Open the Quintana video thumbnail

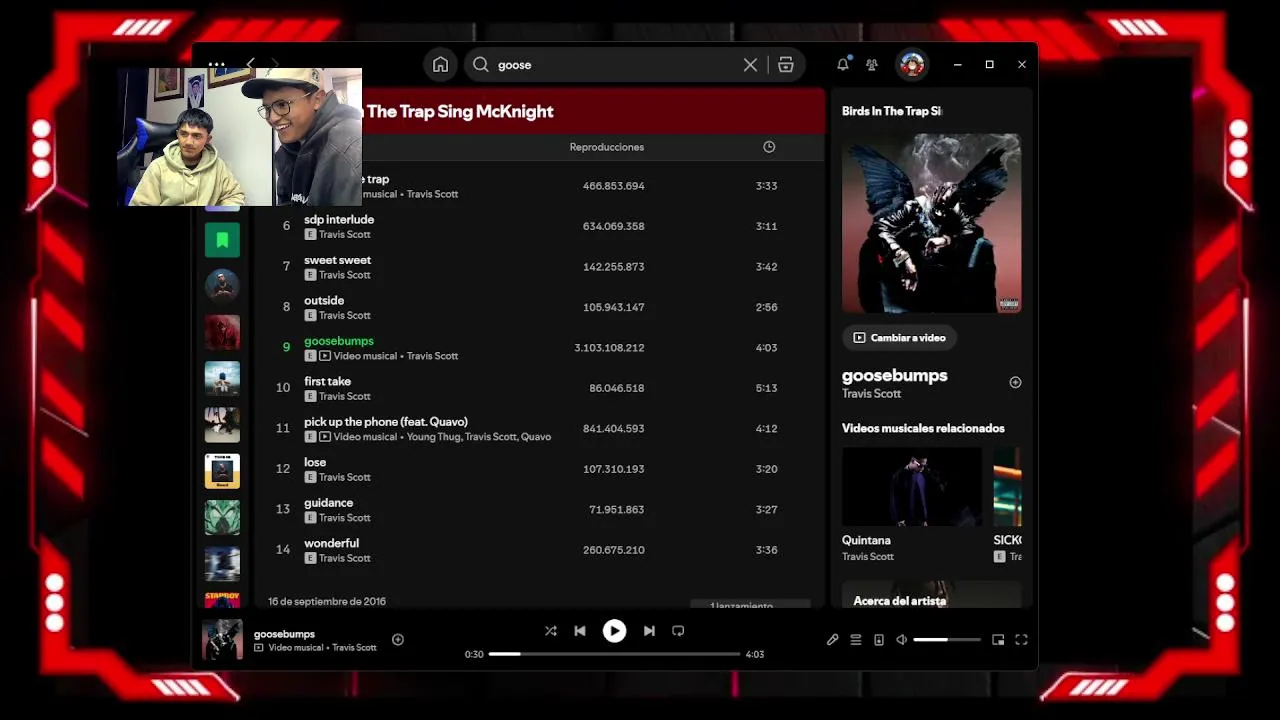click(912, 486)
